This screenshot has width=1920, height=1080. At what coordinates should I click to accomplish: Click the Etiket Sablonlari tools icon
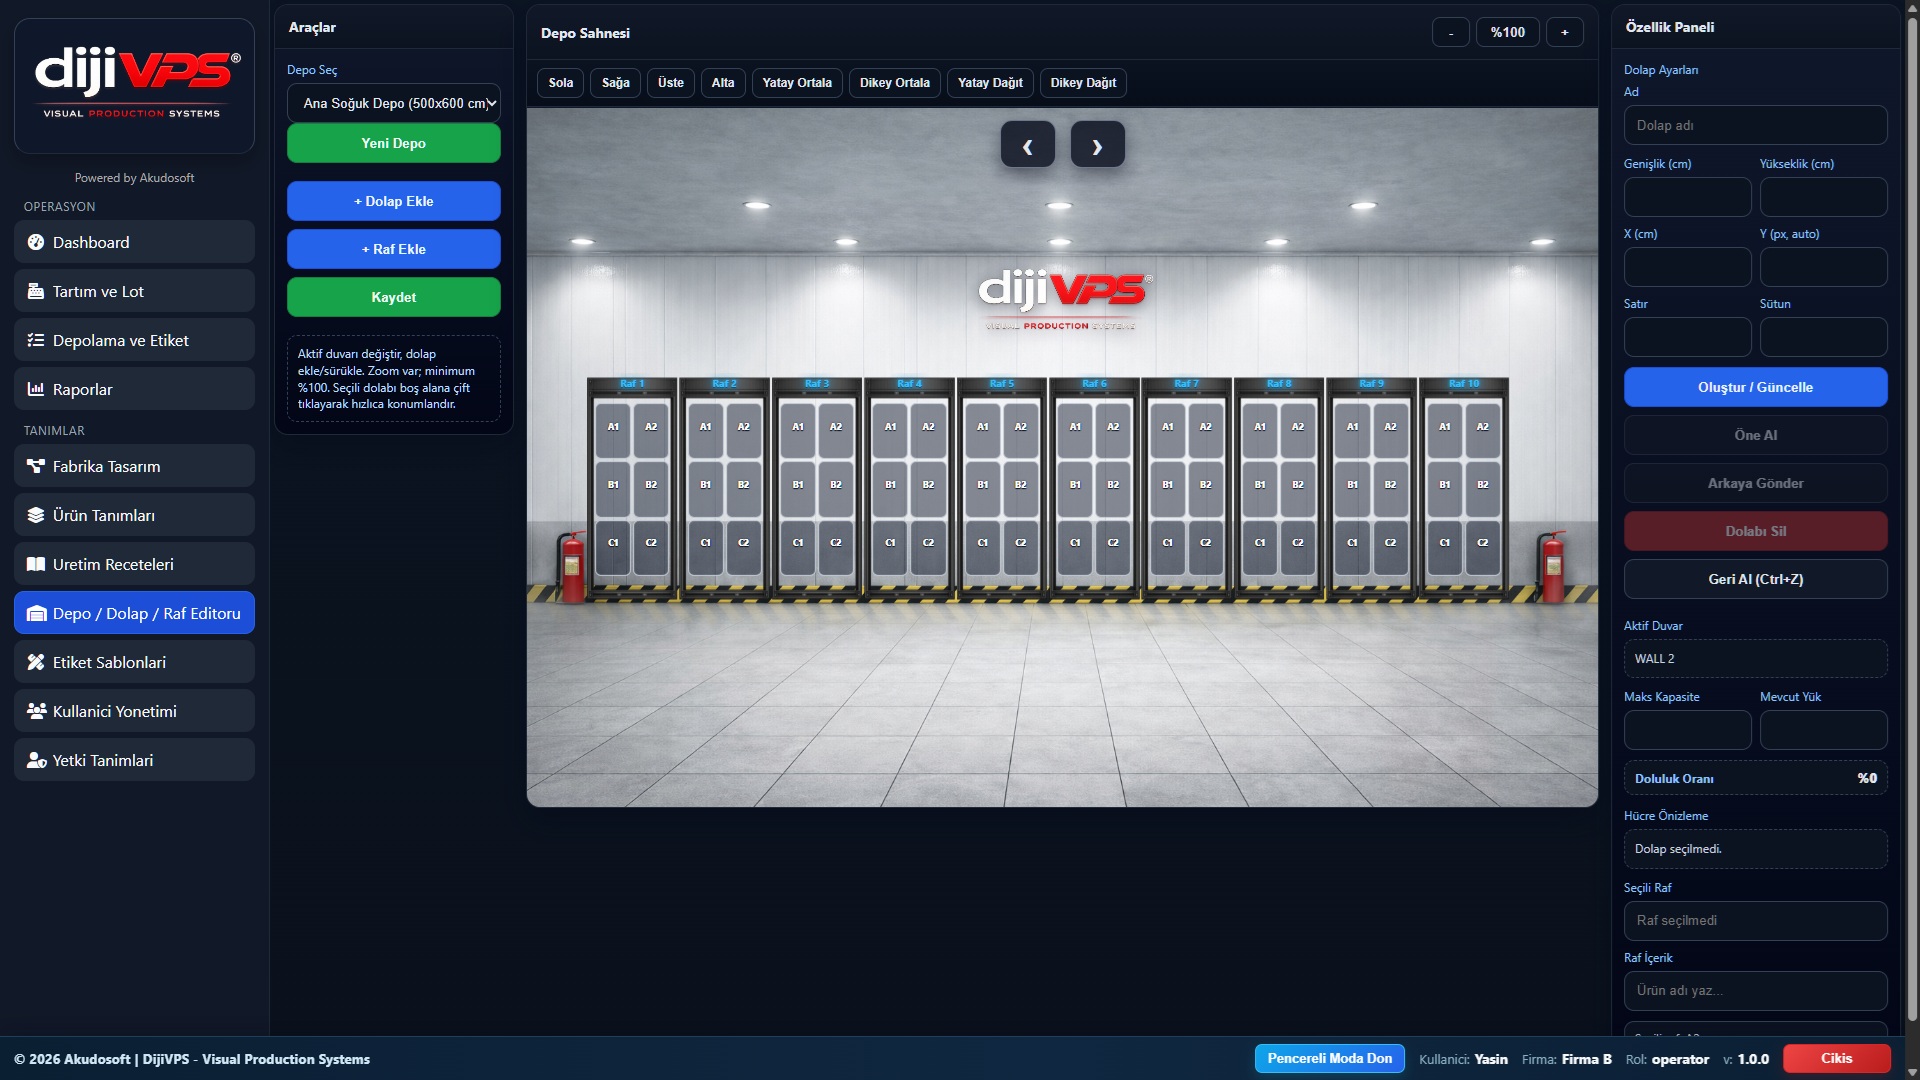(36, 662)
